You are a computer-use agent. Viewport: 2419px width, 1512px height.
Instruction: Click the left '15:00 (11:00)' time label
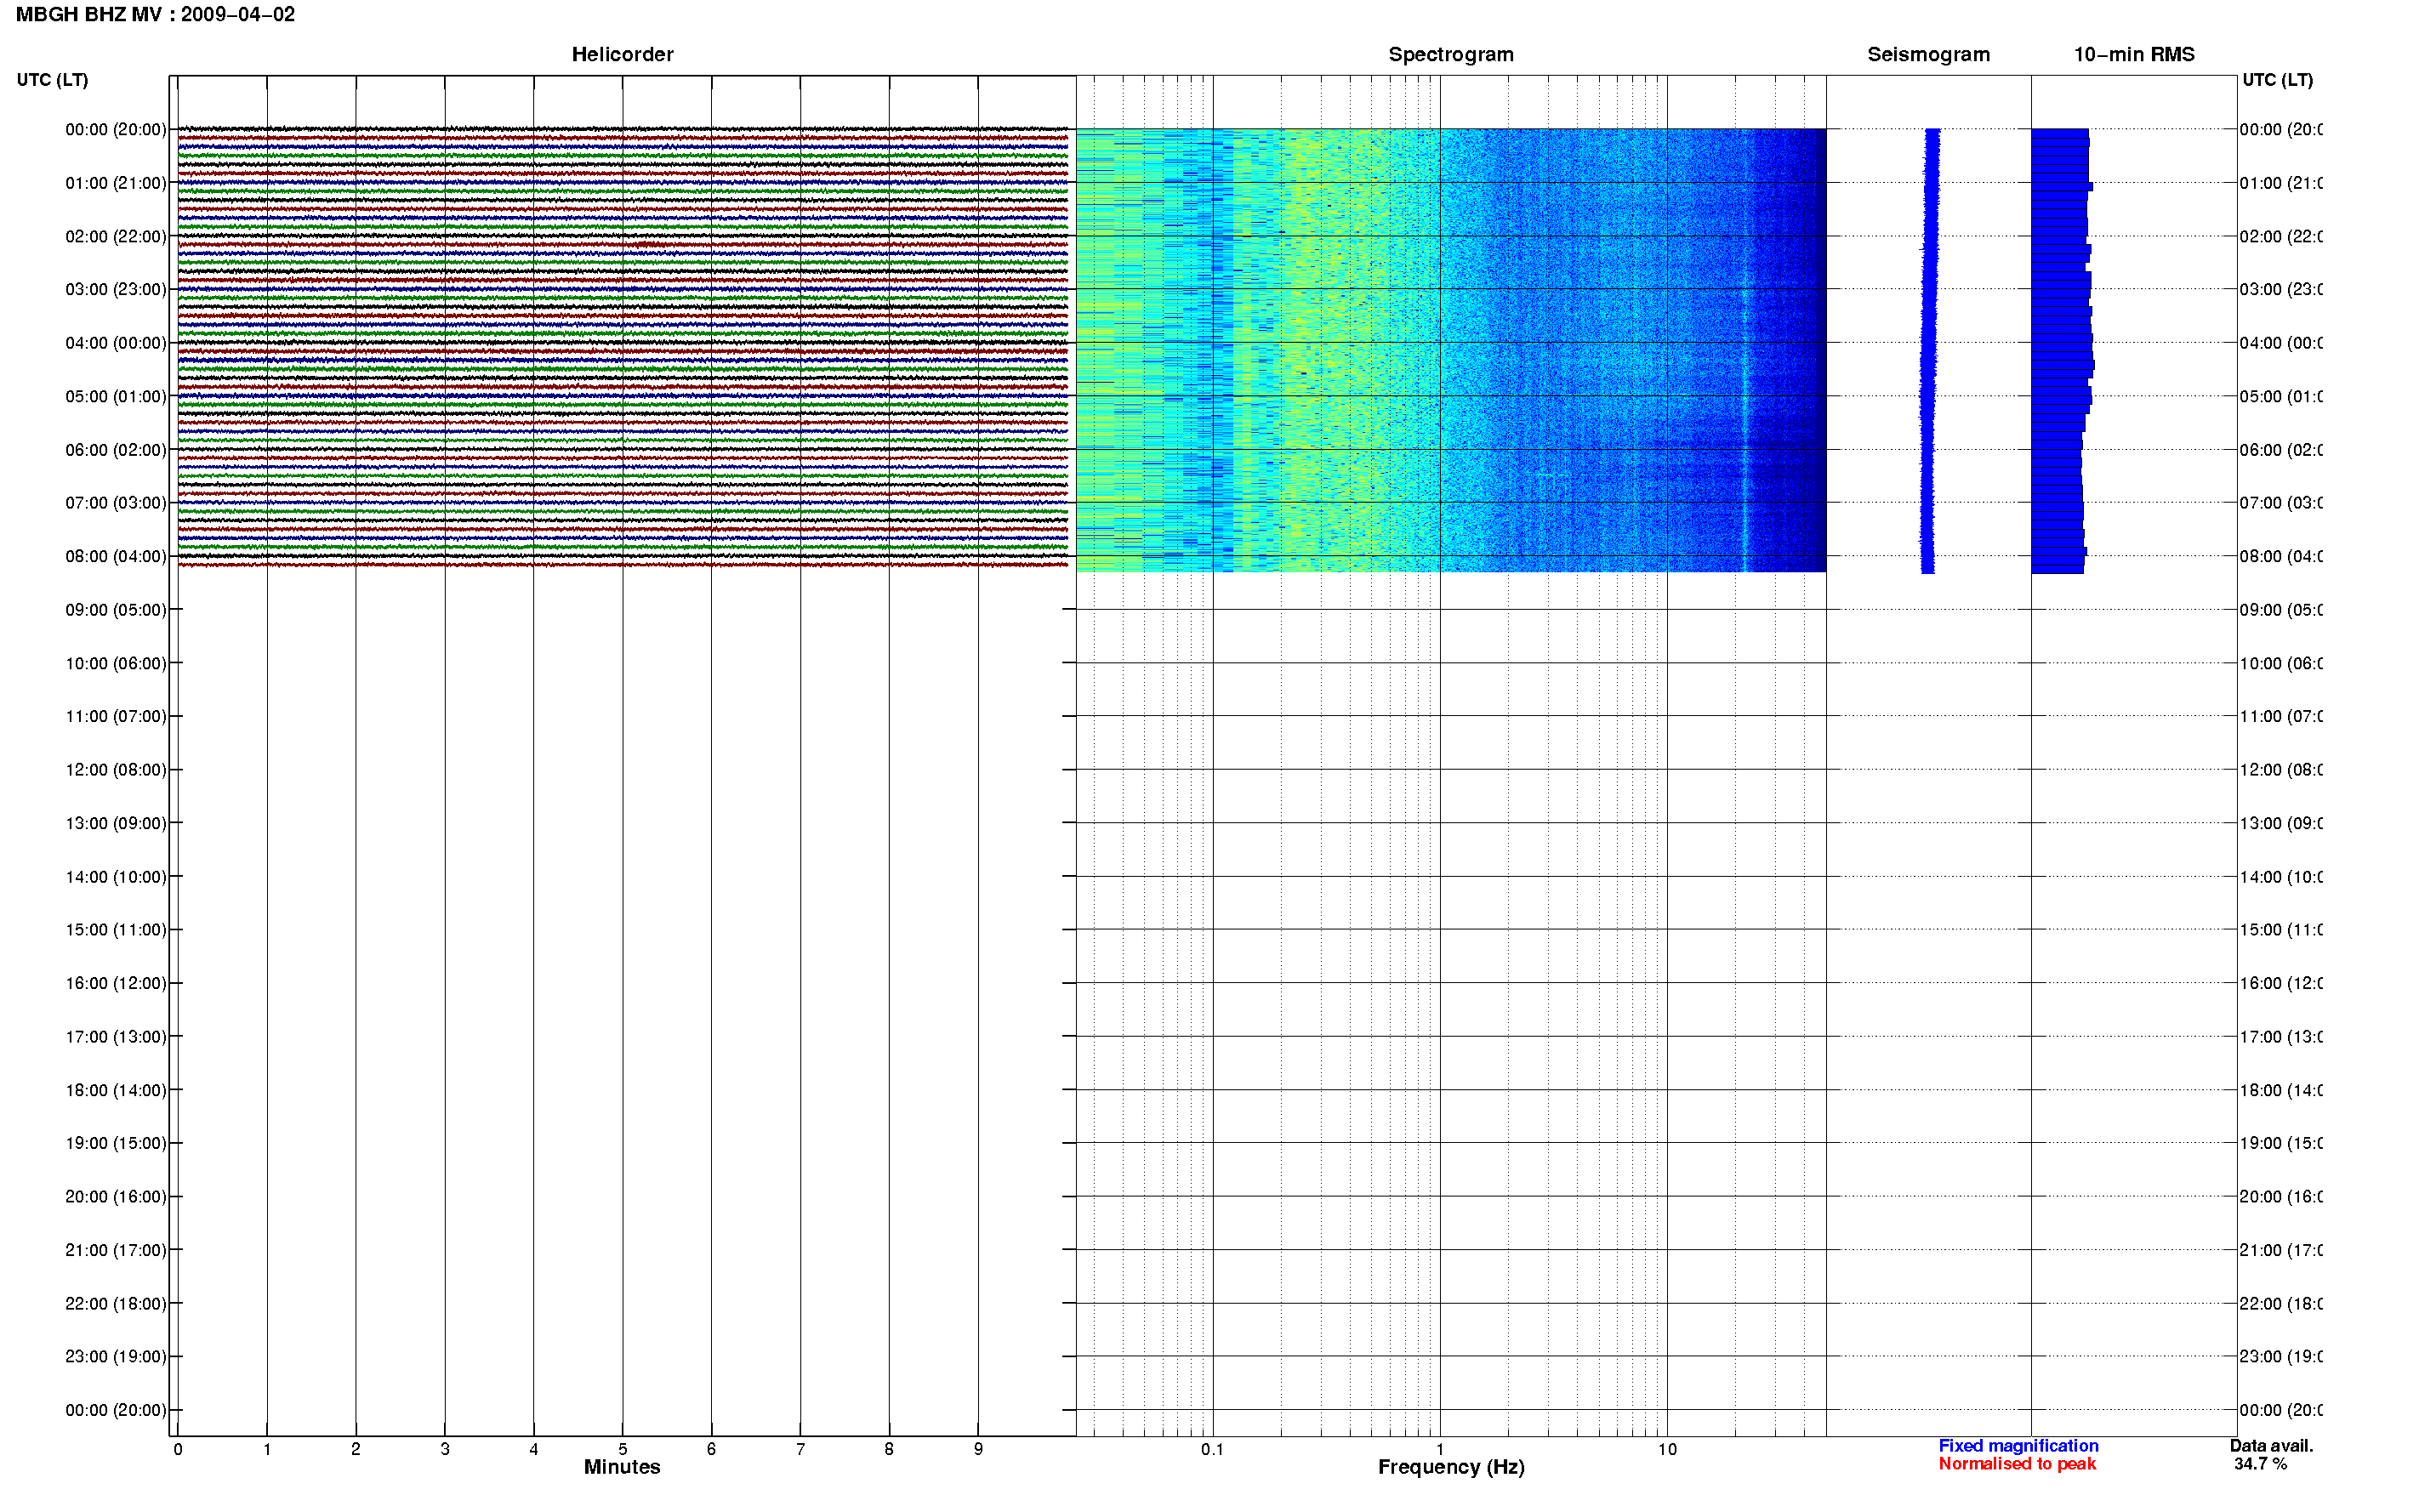[x=116, y=930]
